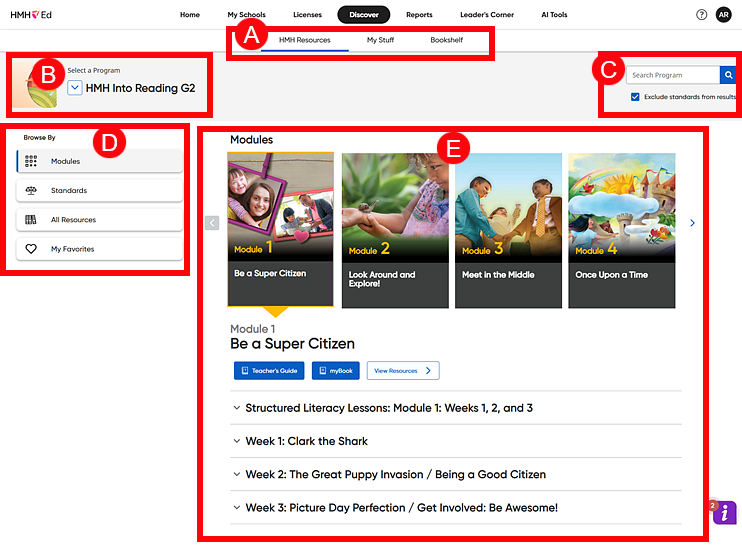
Task: Go to previous modules with left arrow
Action: pyautogui.click(x=212, y=223)
